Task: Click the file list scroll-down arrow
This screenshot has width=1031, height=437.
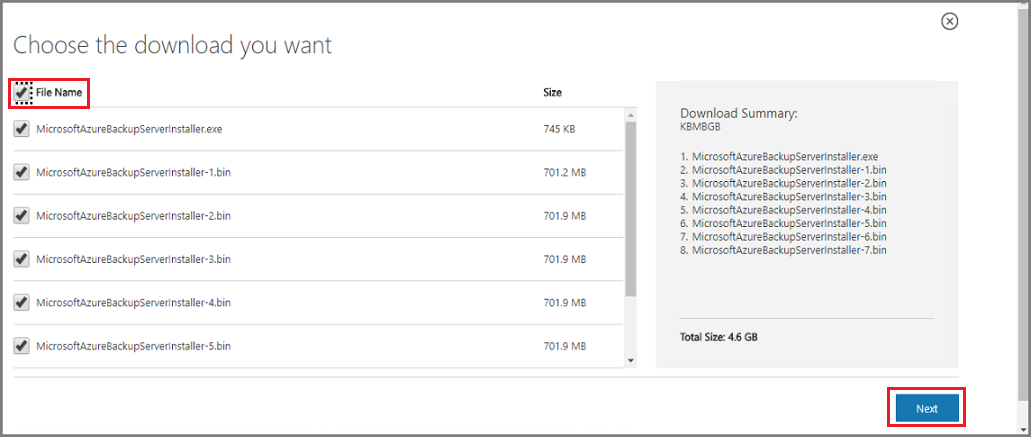Action: pos(631,360)
